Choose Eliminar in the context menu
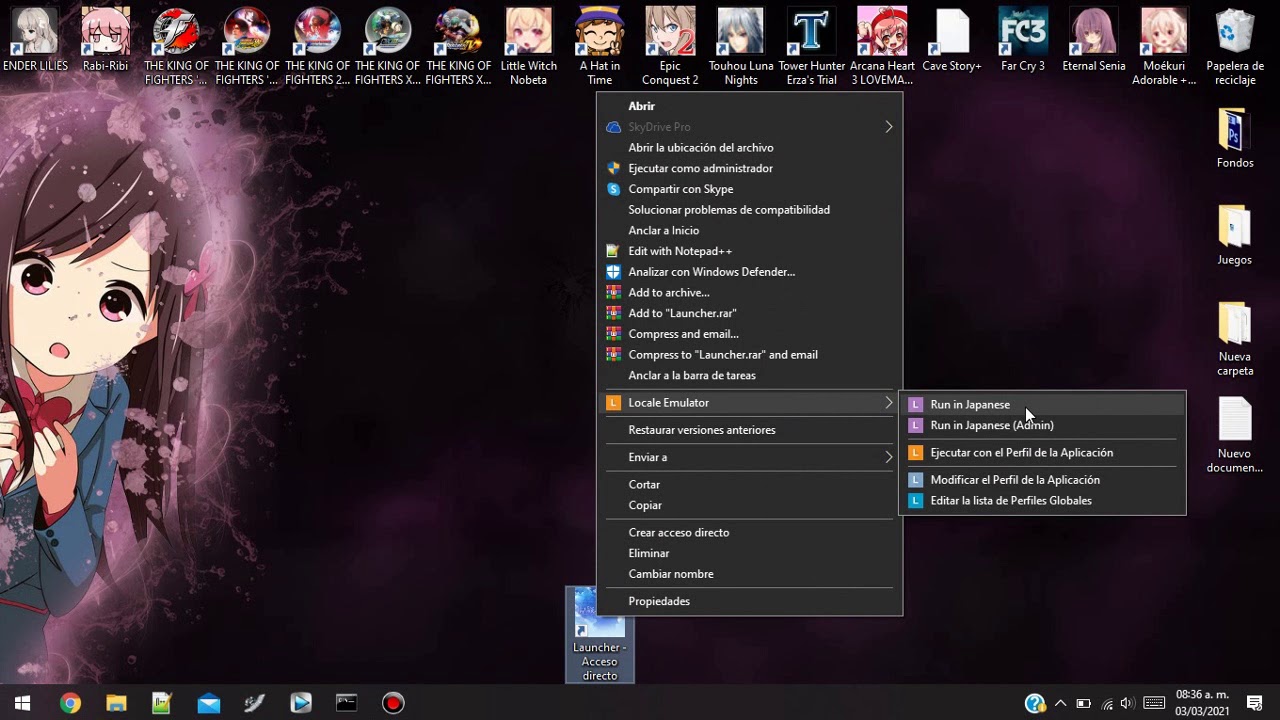The width and height of the screenshot is (1280, 720). pyautogui.click(x=749, y=553)
